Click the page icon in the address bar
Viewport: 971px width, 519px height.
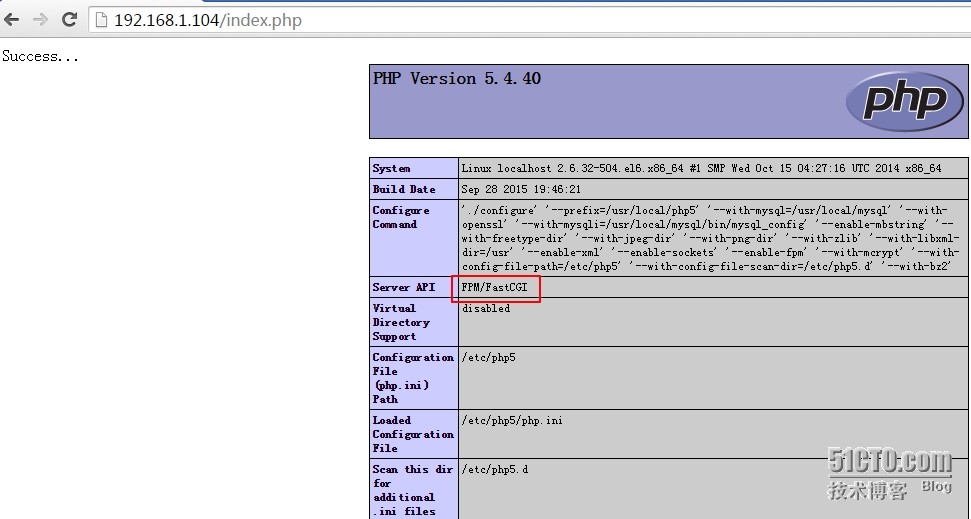(x=102, y=20)
